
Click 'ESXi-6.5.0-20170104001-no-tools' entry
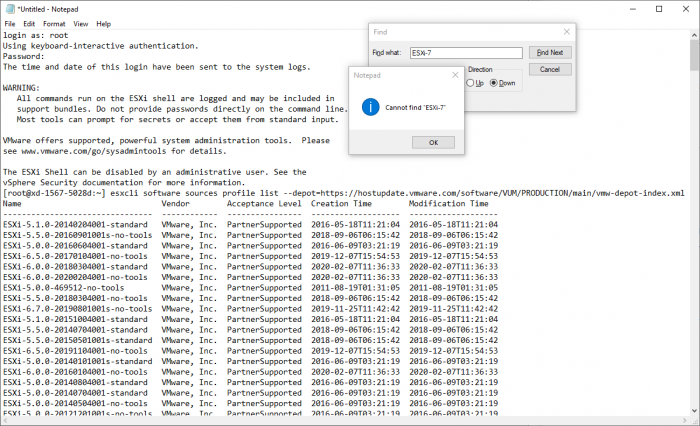(75, 256)
